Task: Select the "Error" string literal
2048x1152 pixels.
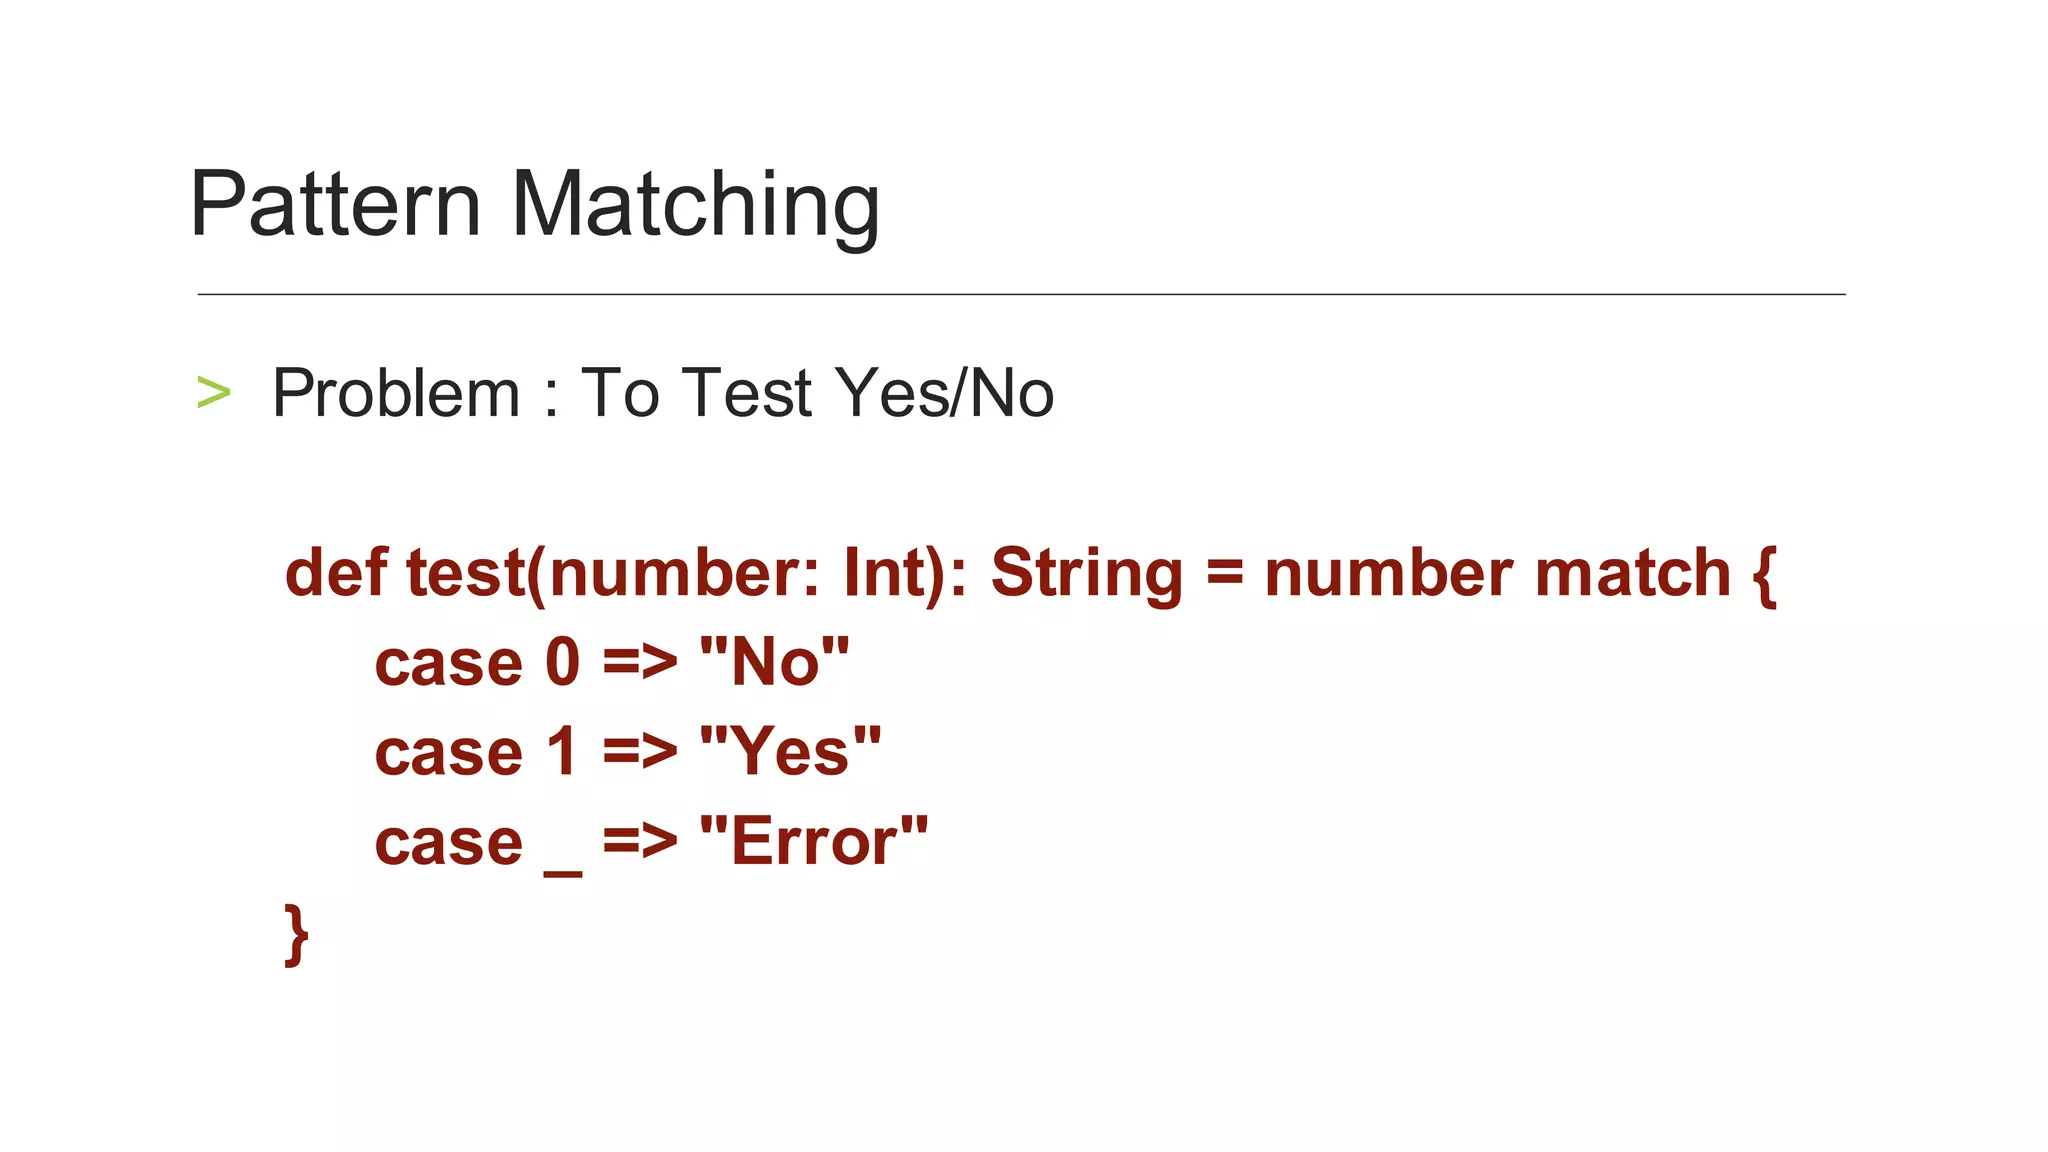Action: pos(814,842)
